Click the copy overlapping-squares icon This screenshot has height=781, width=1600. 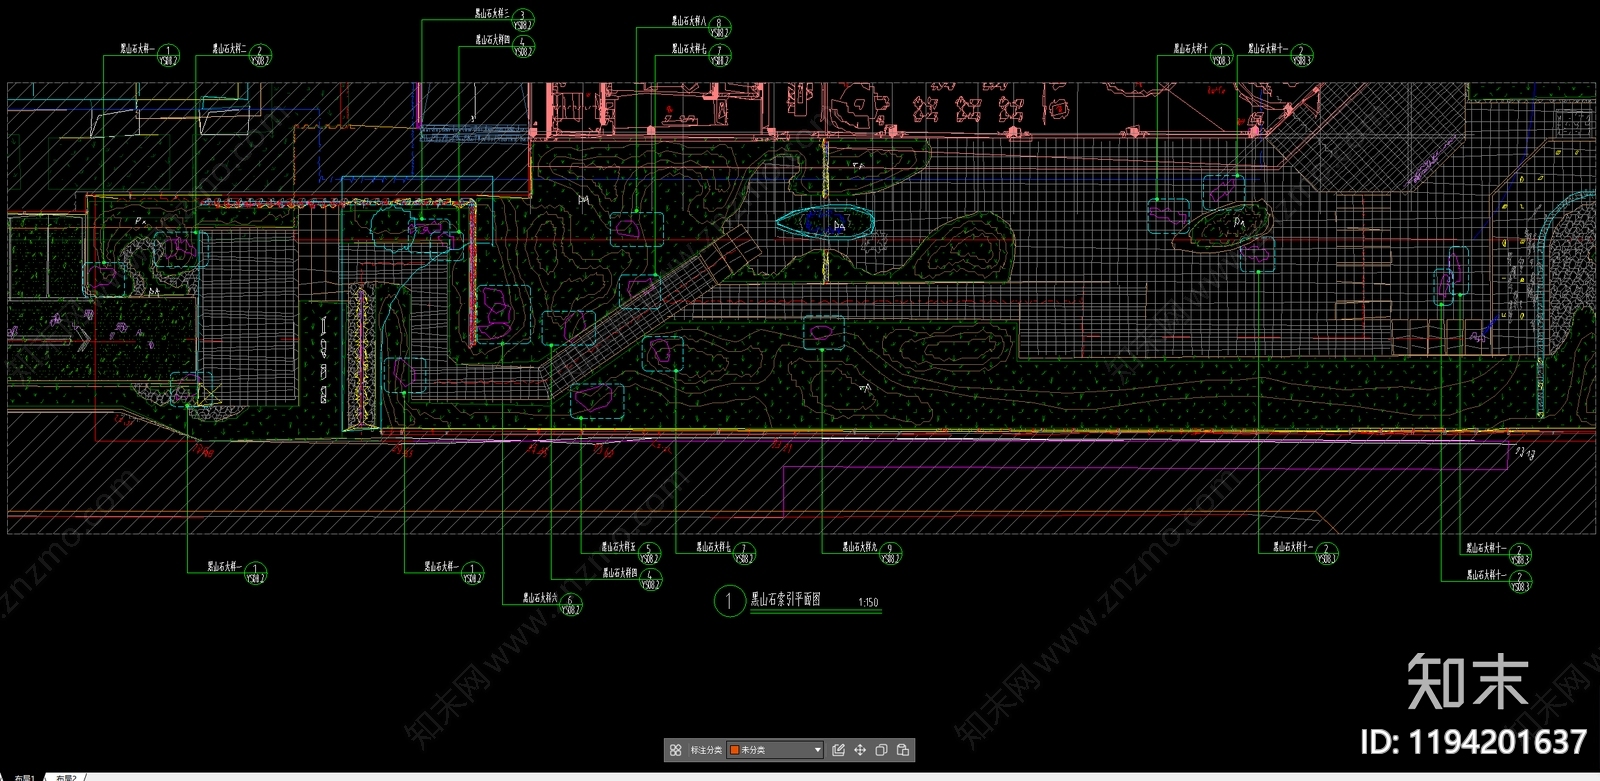click(x=881, y=750)
